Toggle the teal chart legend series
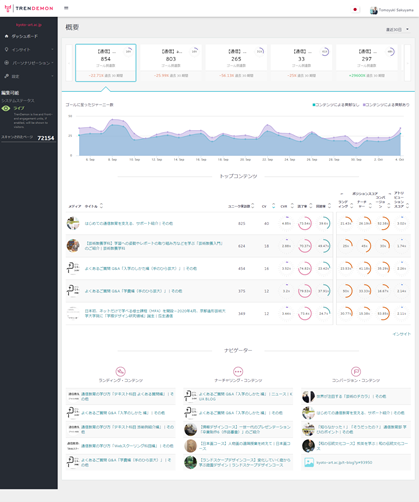Viewport: 419px width, 502px height. click(x=336, y=105)
